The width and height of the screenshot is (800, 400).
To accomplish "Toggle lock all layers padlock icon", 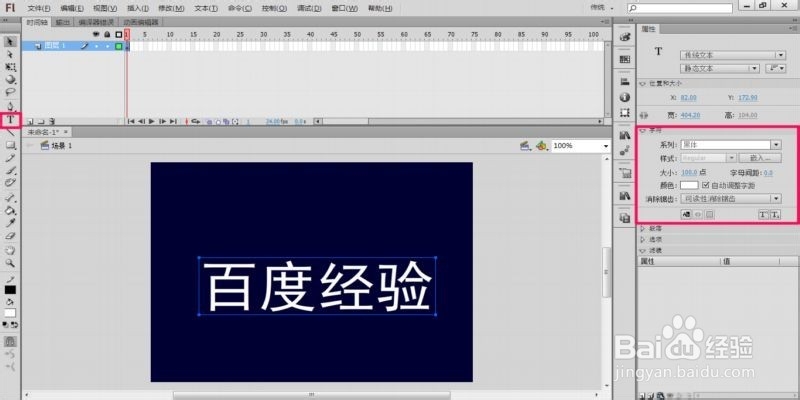I will (107, 34).
